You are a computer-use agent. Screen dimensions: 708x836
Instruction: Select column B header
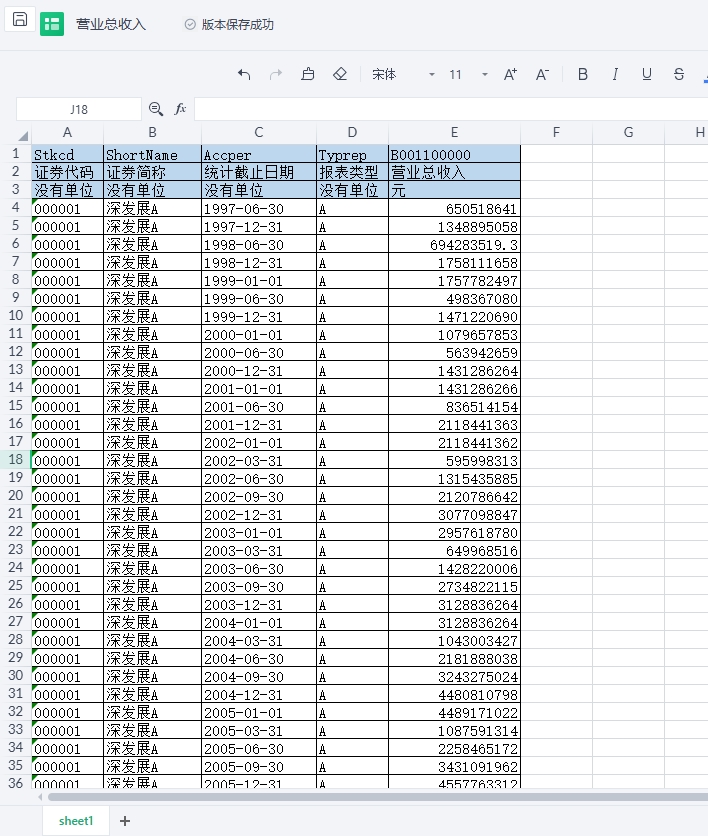pos(152,132)
